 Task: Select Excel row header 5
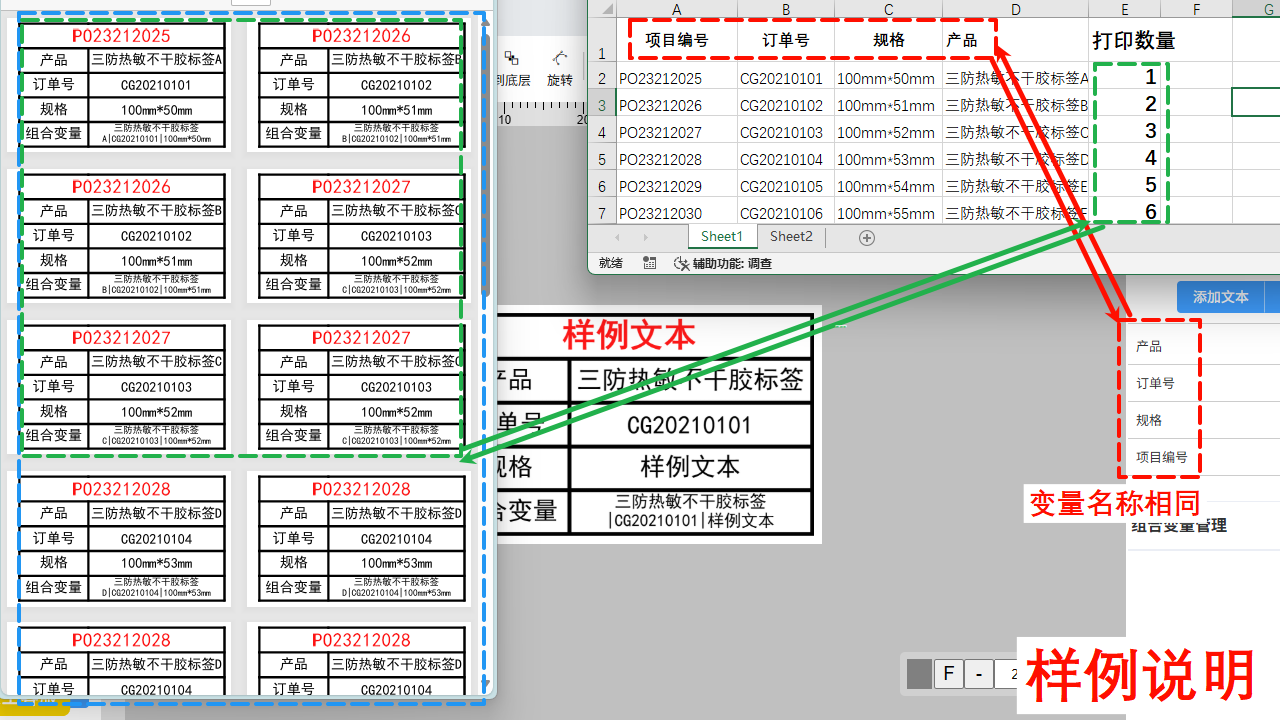(x=602, y=159)
